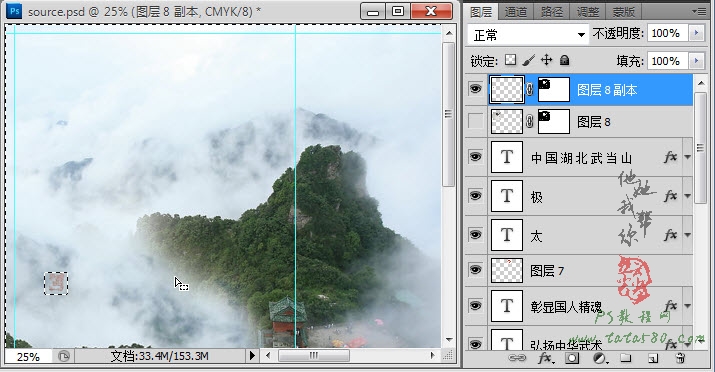Expand effects of the 彰显国人精魂 layer
715x372 pixels.
click(x=687, y=306)
